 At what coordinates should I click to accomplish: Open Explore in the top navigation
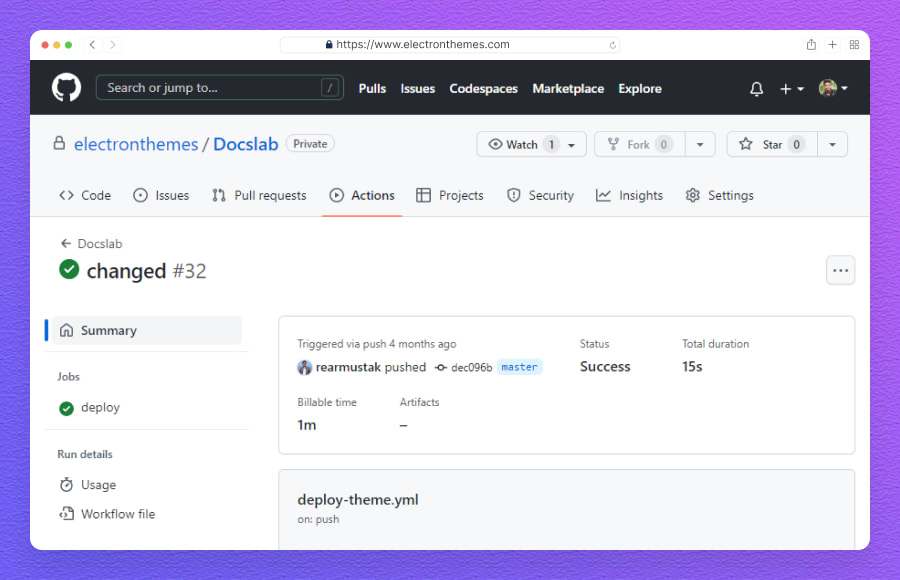(x=639, y=88)
